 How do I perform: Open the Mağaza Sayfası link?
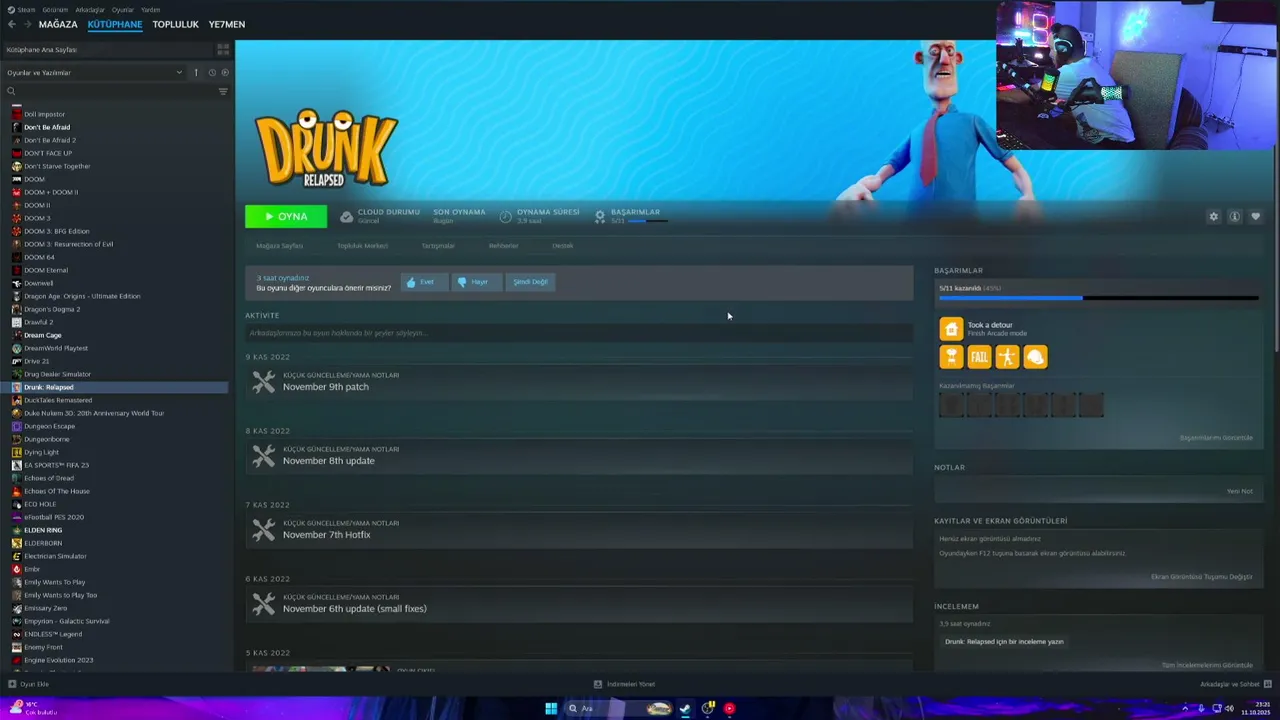click(x=279, y=246)
